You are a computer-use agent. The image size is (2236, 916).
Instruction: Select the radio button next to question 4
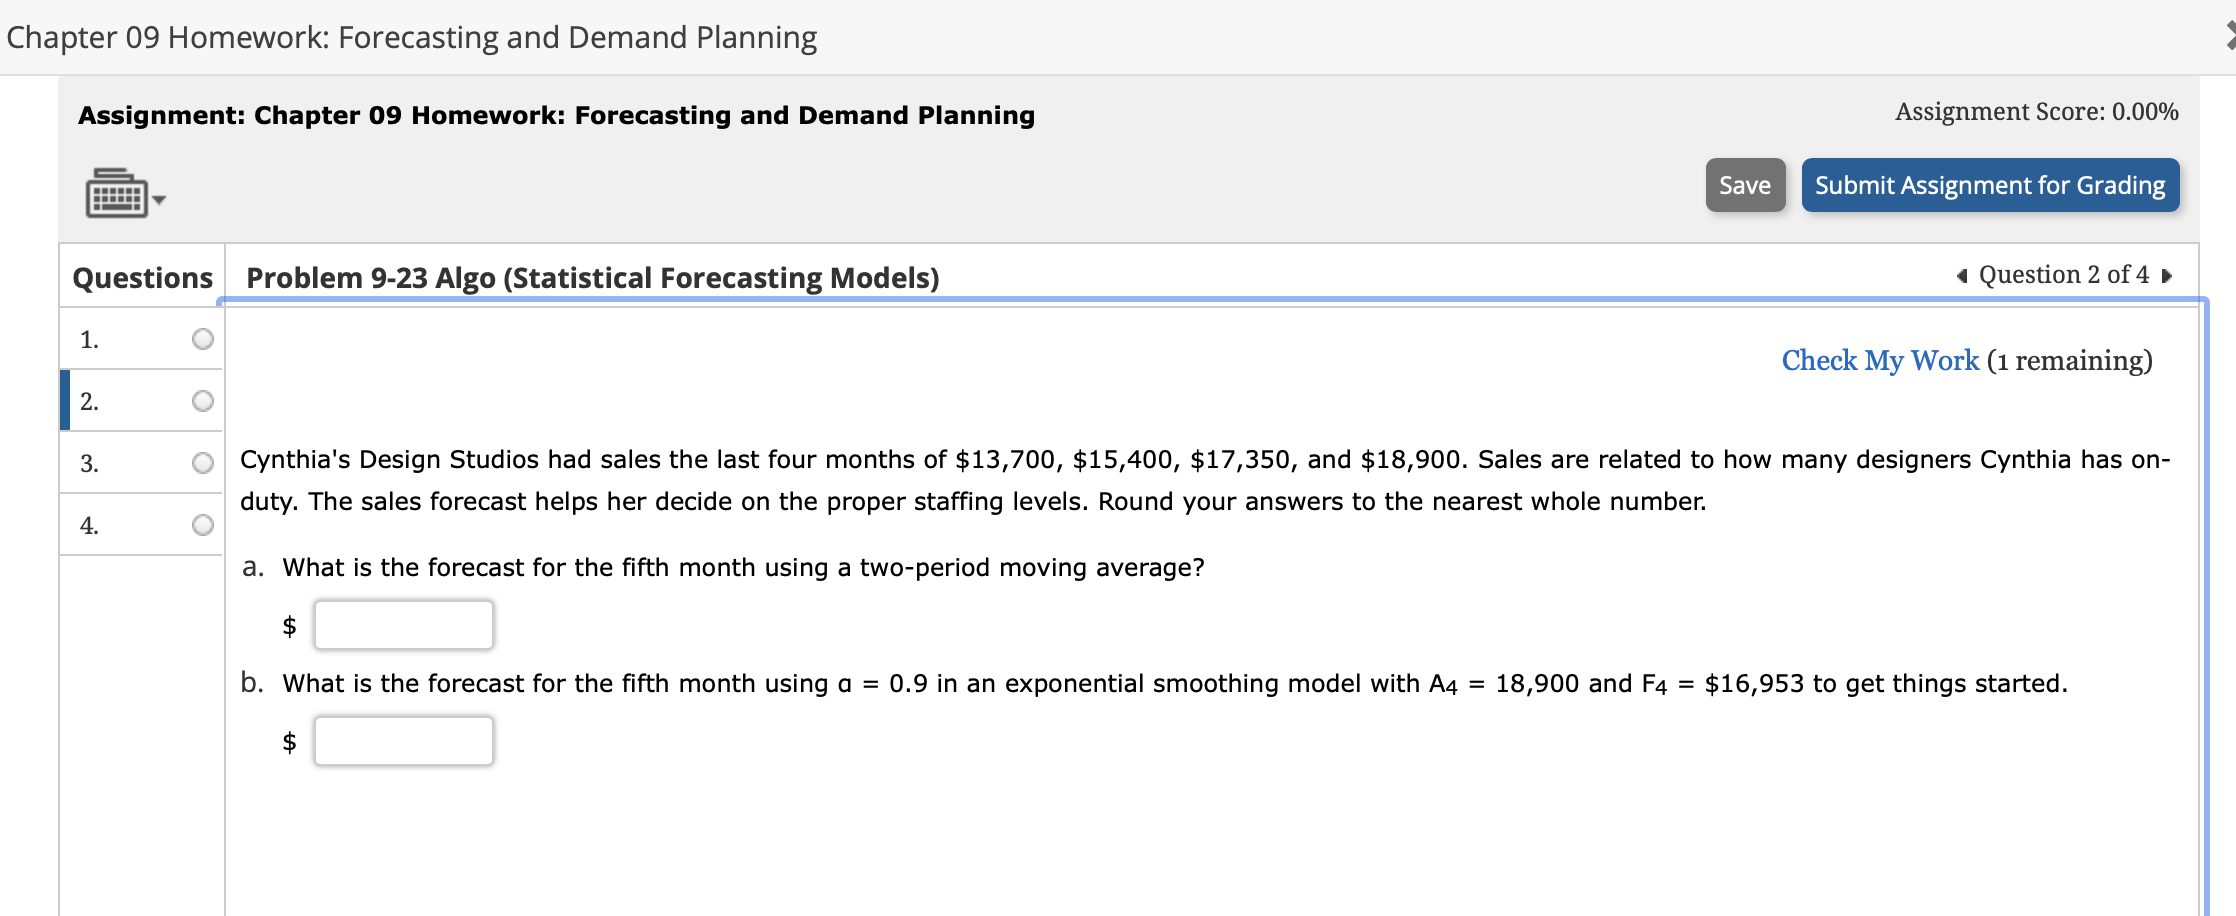(x=202, y=523)
